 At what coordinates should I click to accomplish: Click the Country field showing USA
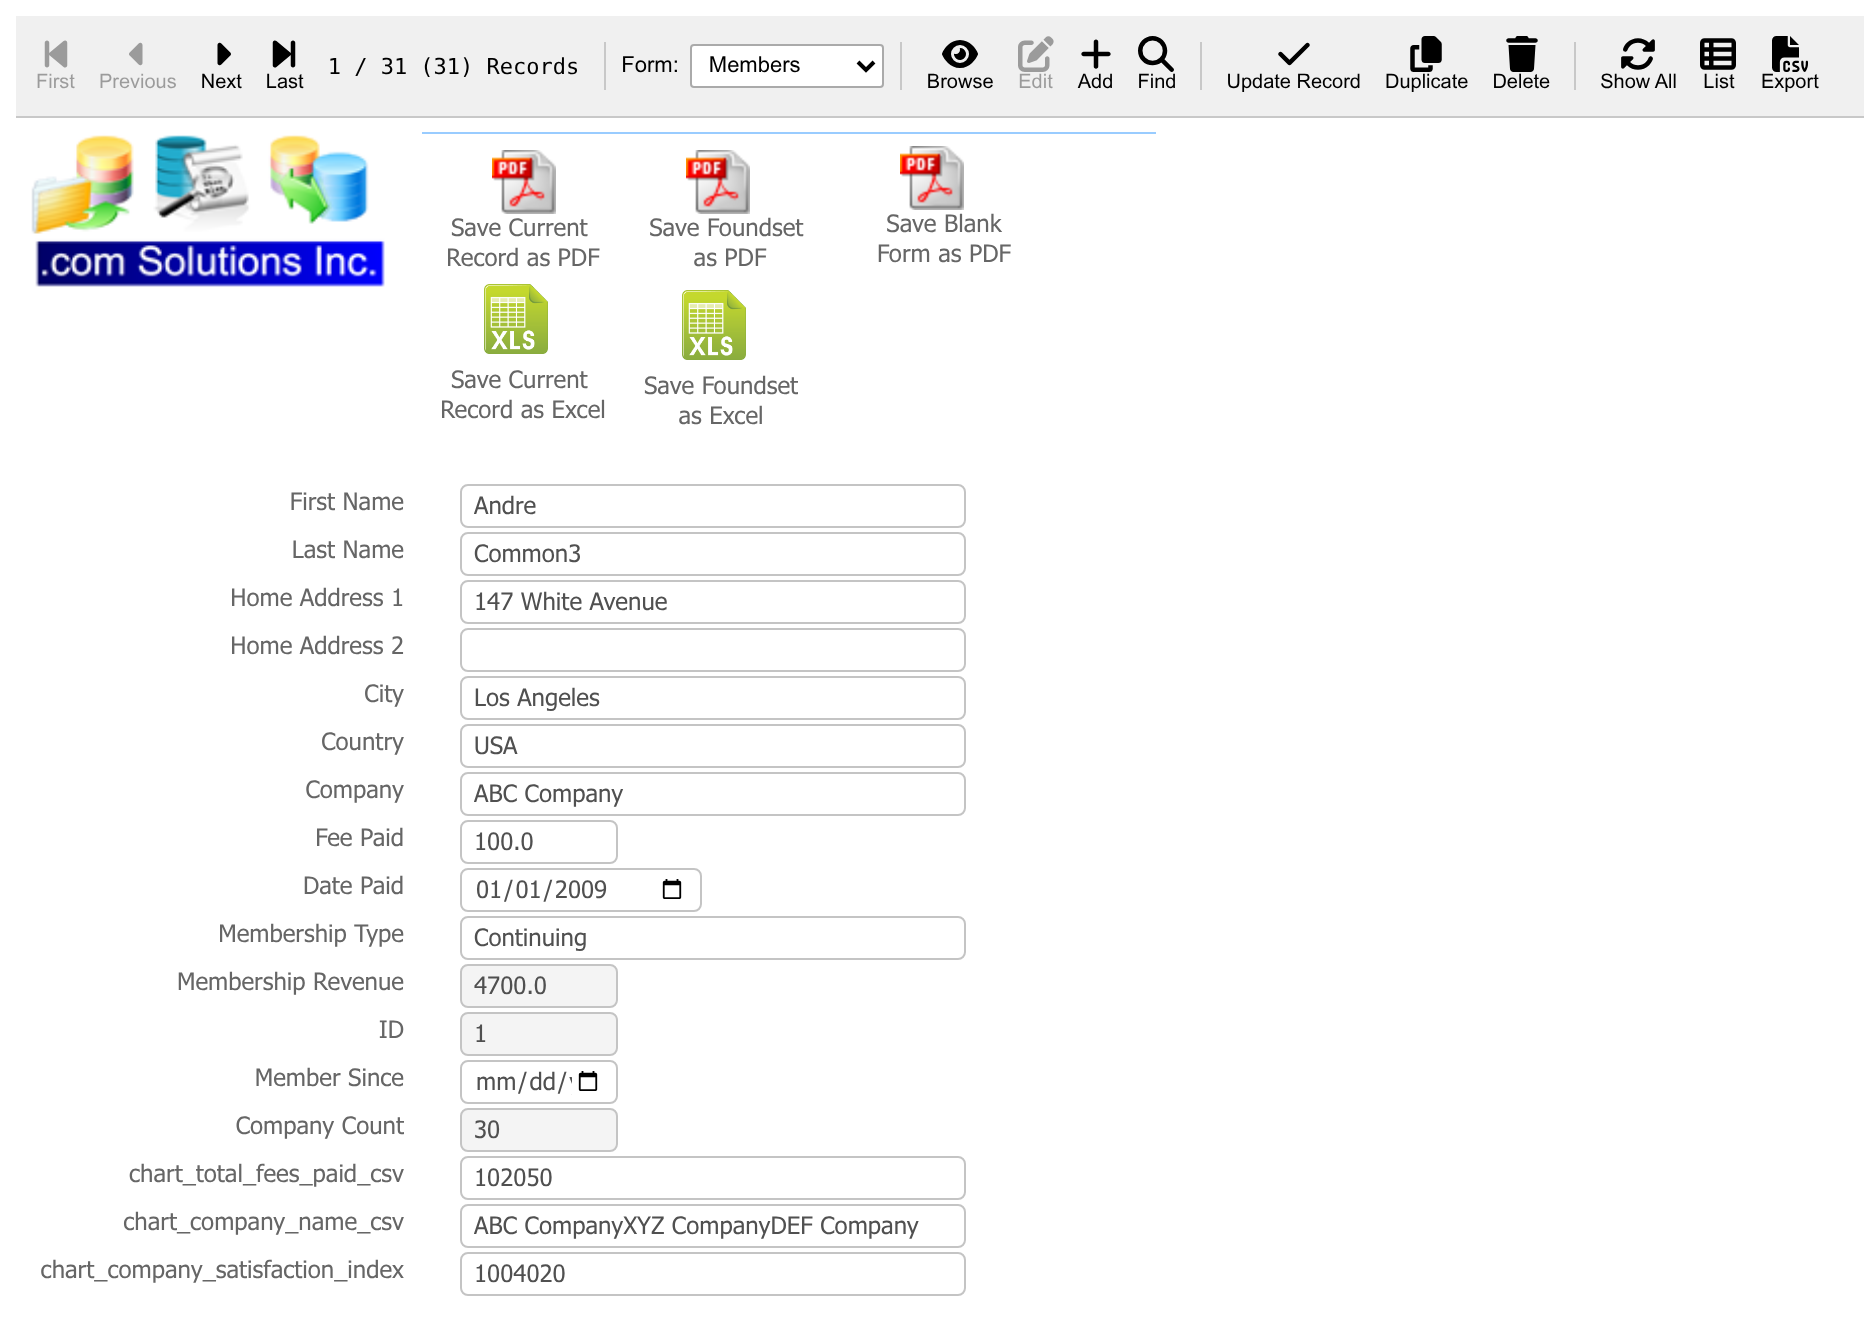click(712, 746)
